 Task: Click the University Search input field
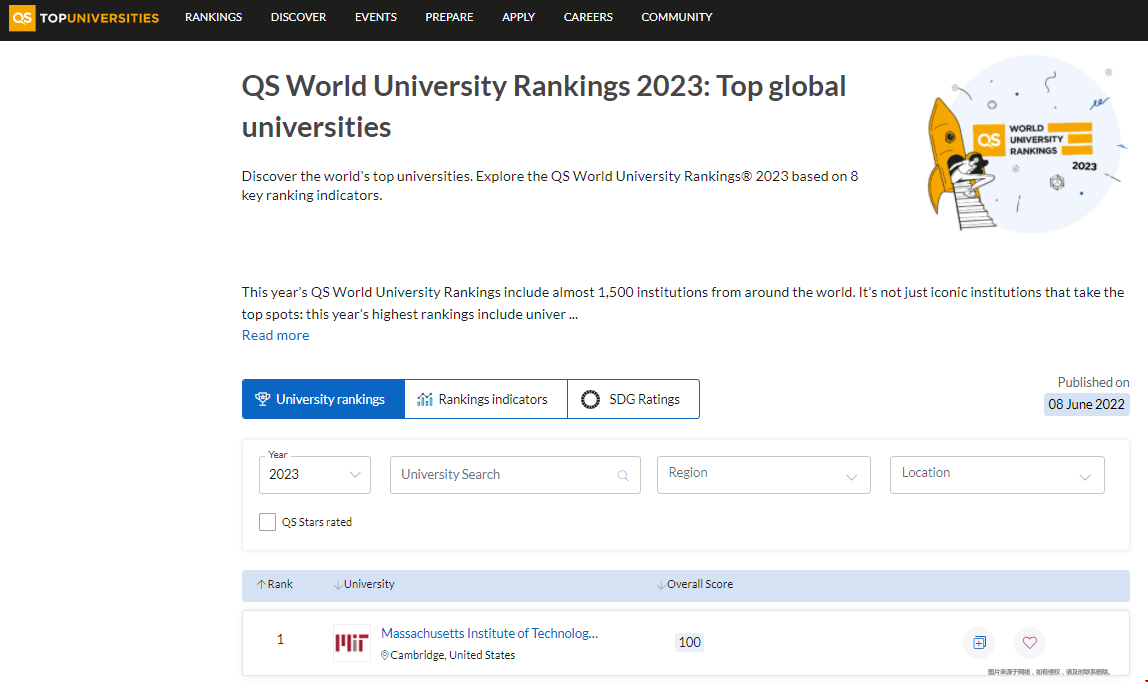pos(515,474)
